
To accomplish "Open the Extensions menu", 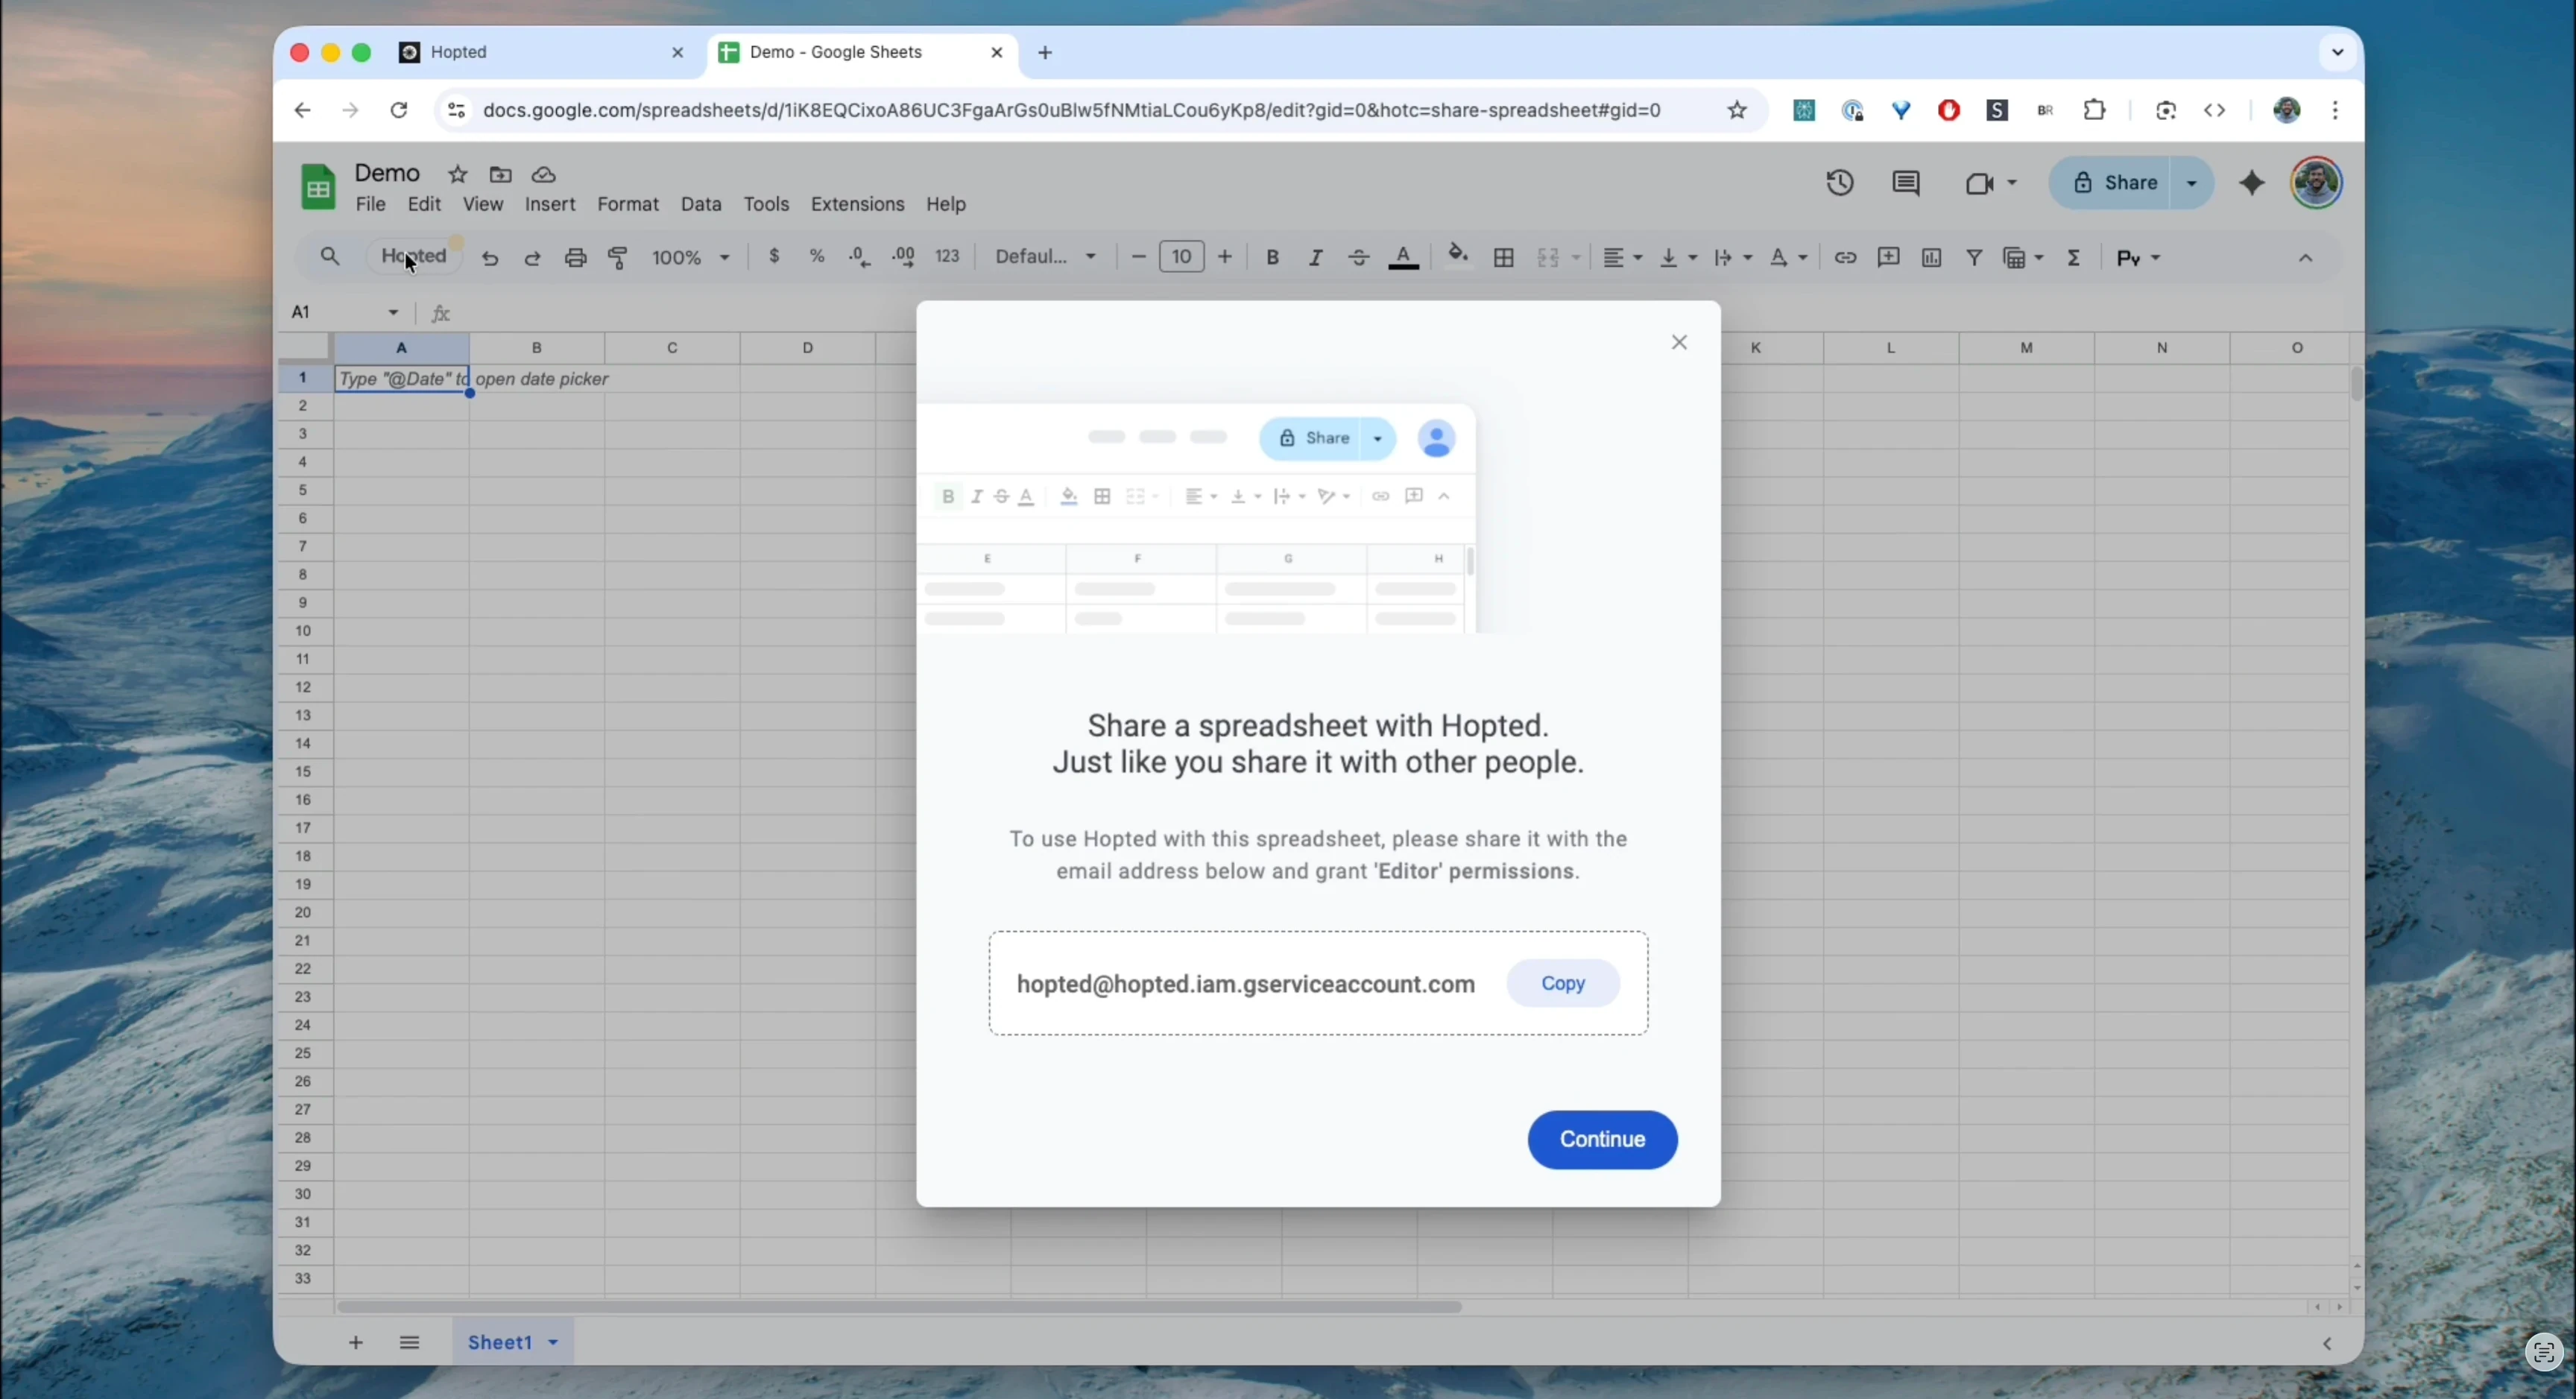I will [857, 204].
